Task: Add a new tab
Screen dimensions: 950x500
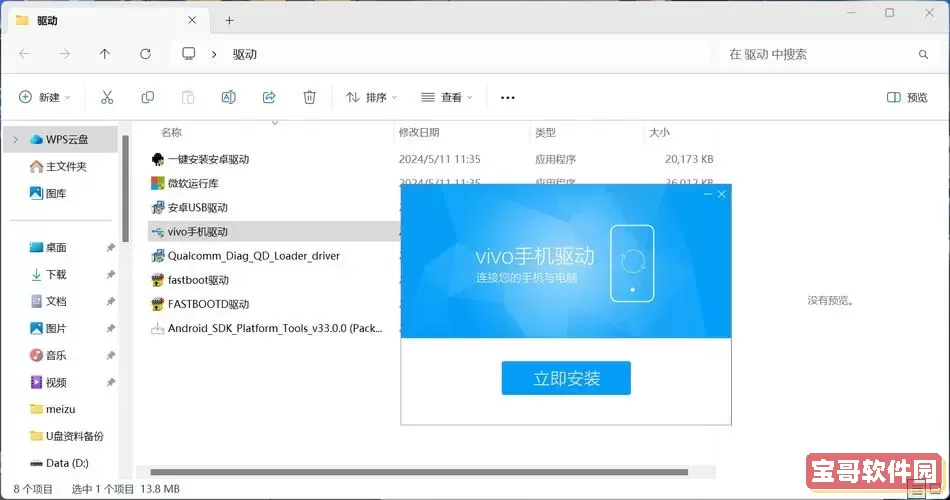Action: coord(229,21)
